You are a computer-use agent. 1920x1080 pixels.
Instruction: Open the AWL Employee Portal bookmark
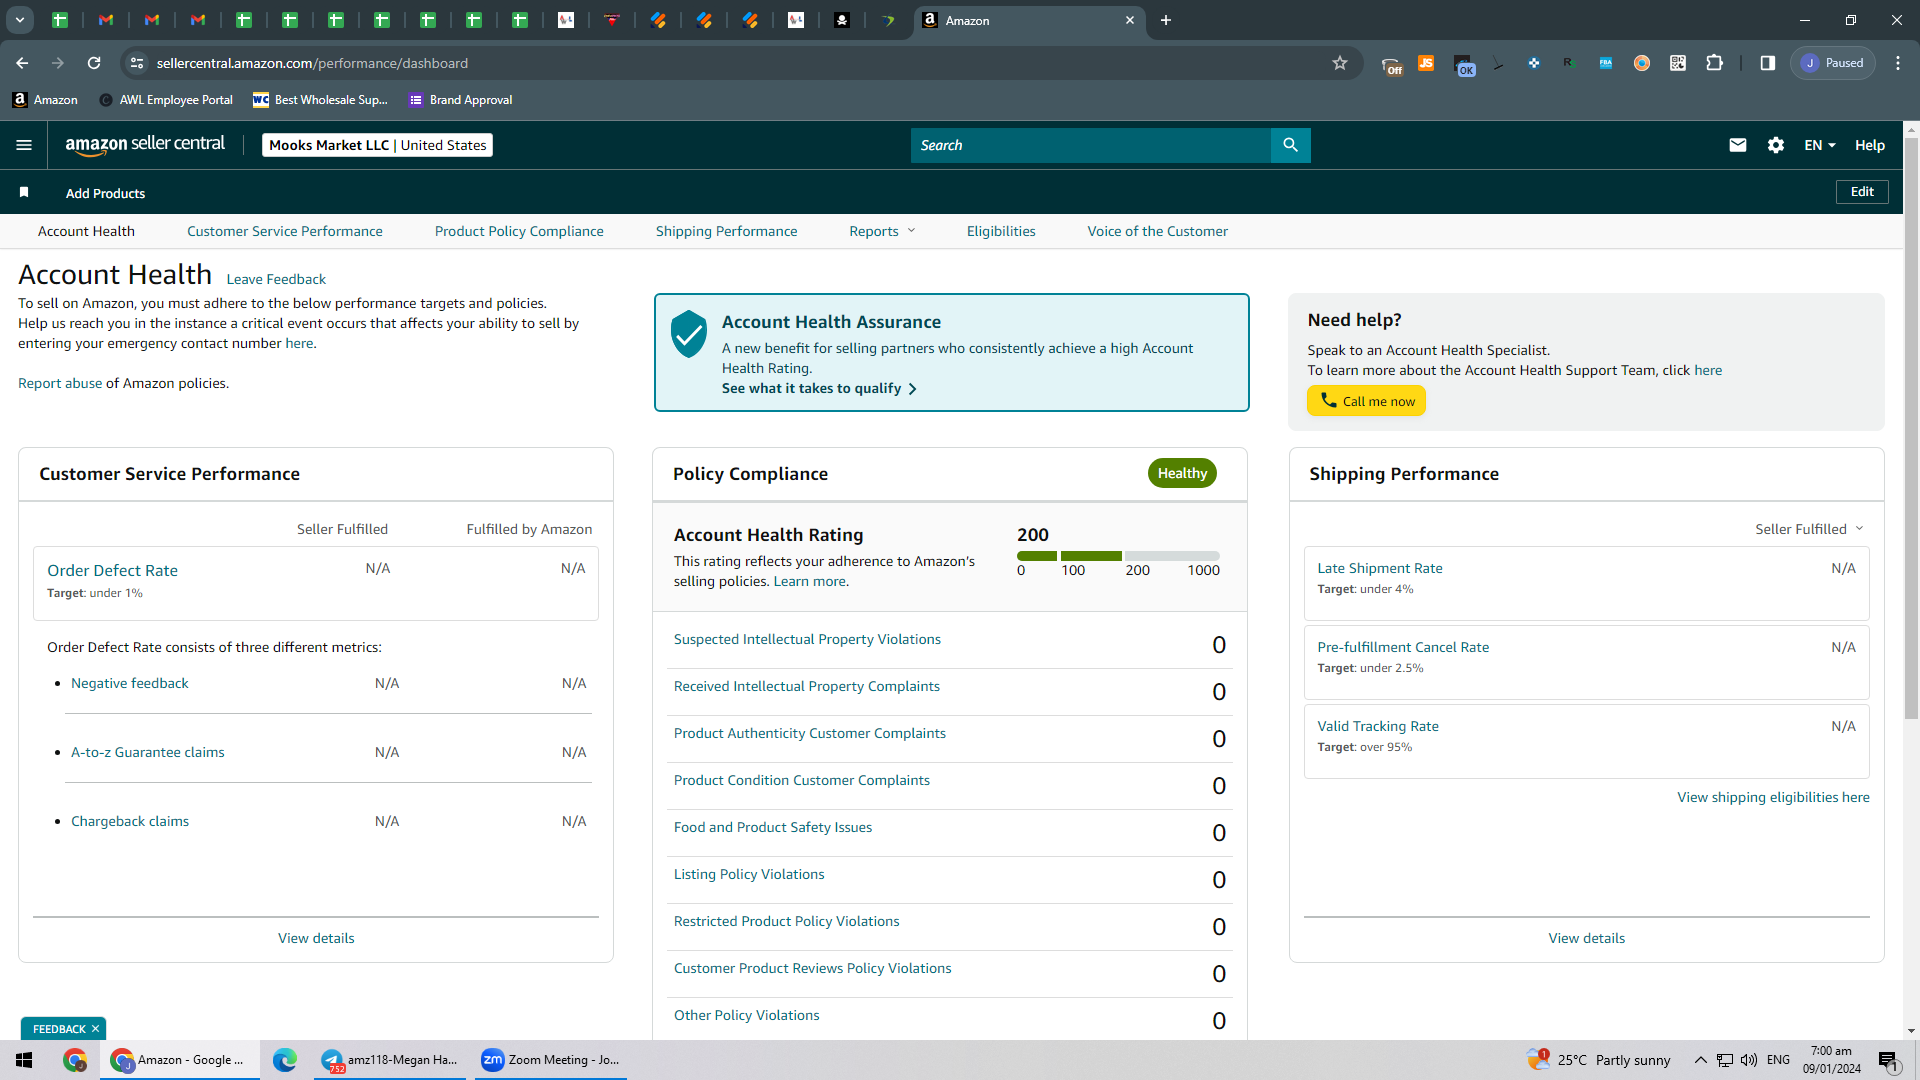tap(166, 100)
